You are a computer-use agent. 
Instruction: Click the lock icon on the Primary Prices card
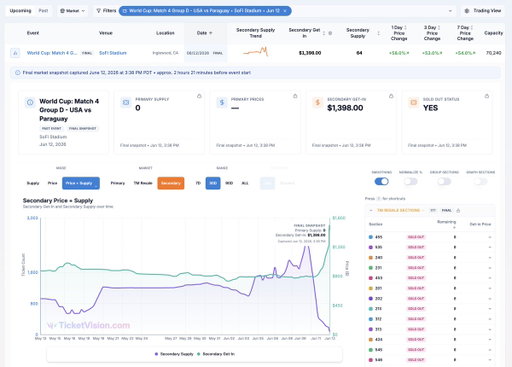tap(295, 96)
